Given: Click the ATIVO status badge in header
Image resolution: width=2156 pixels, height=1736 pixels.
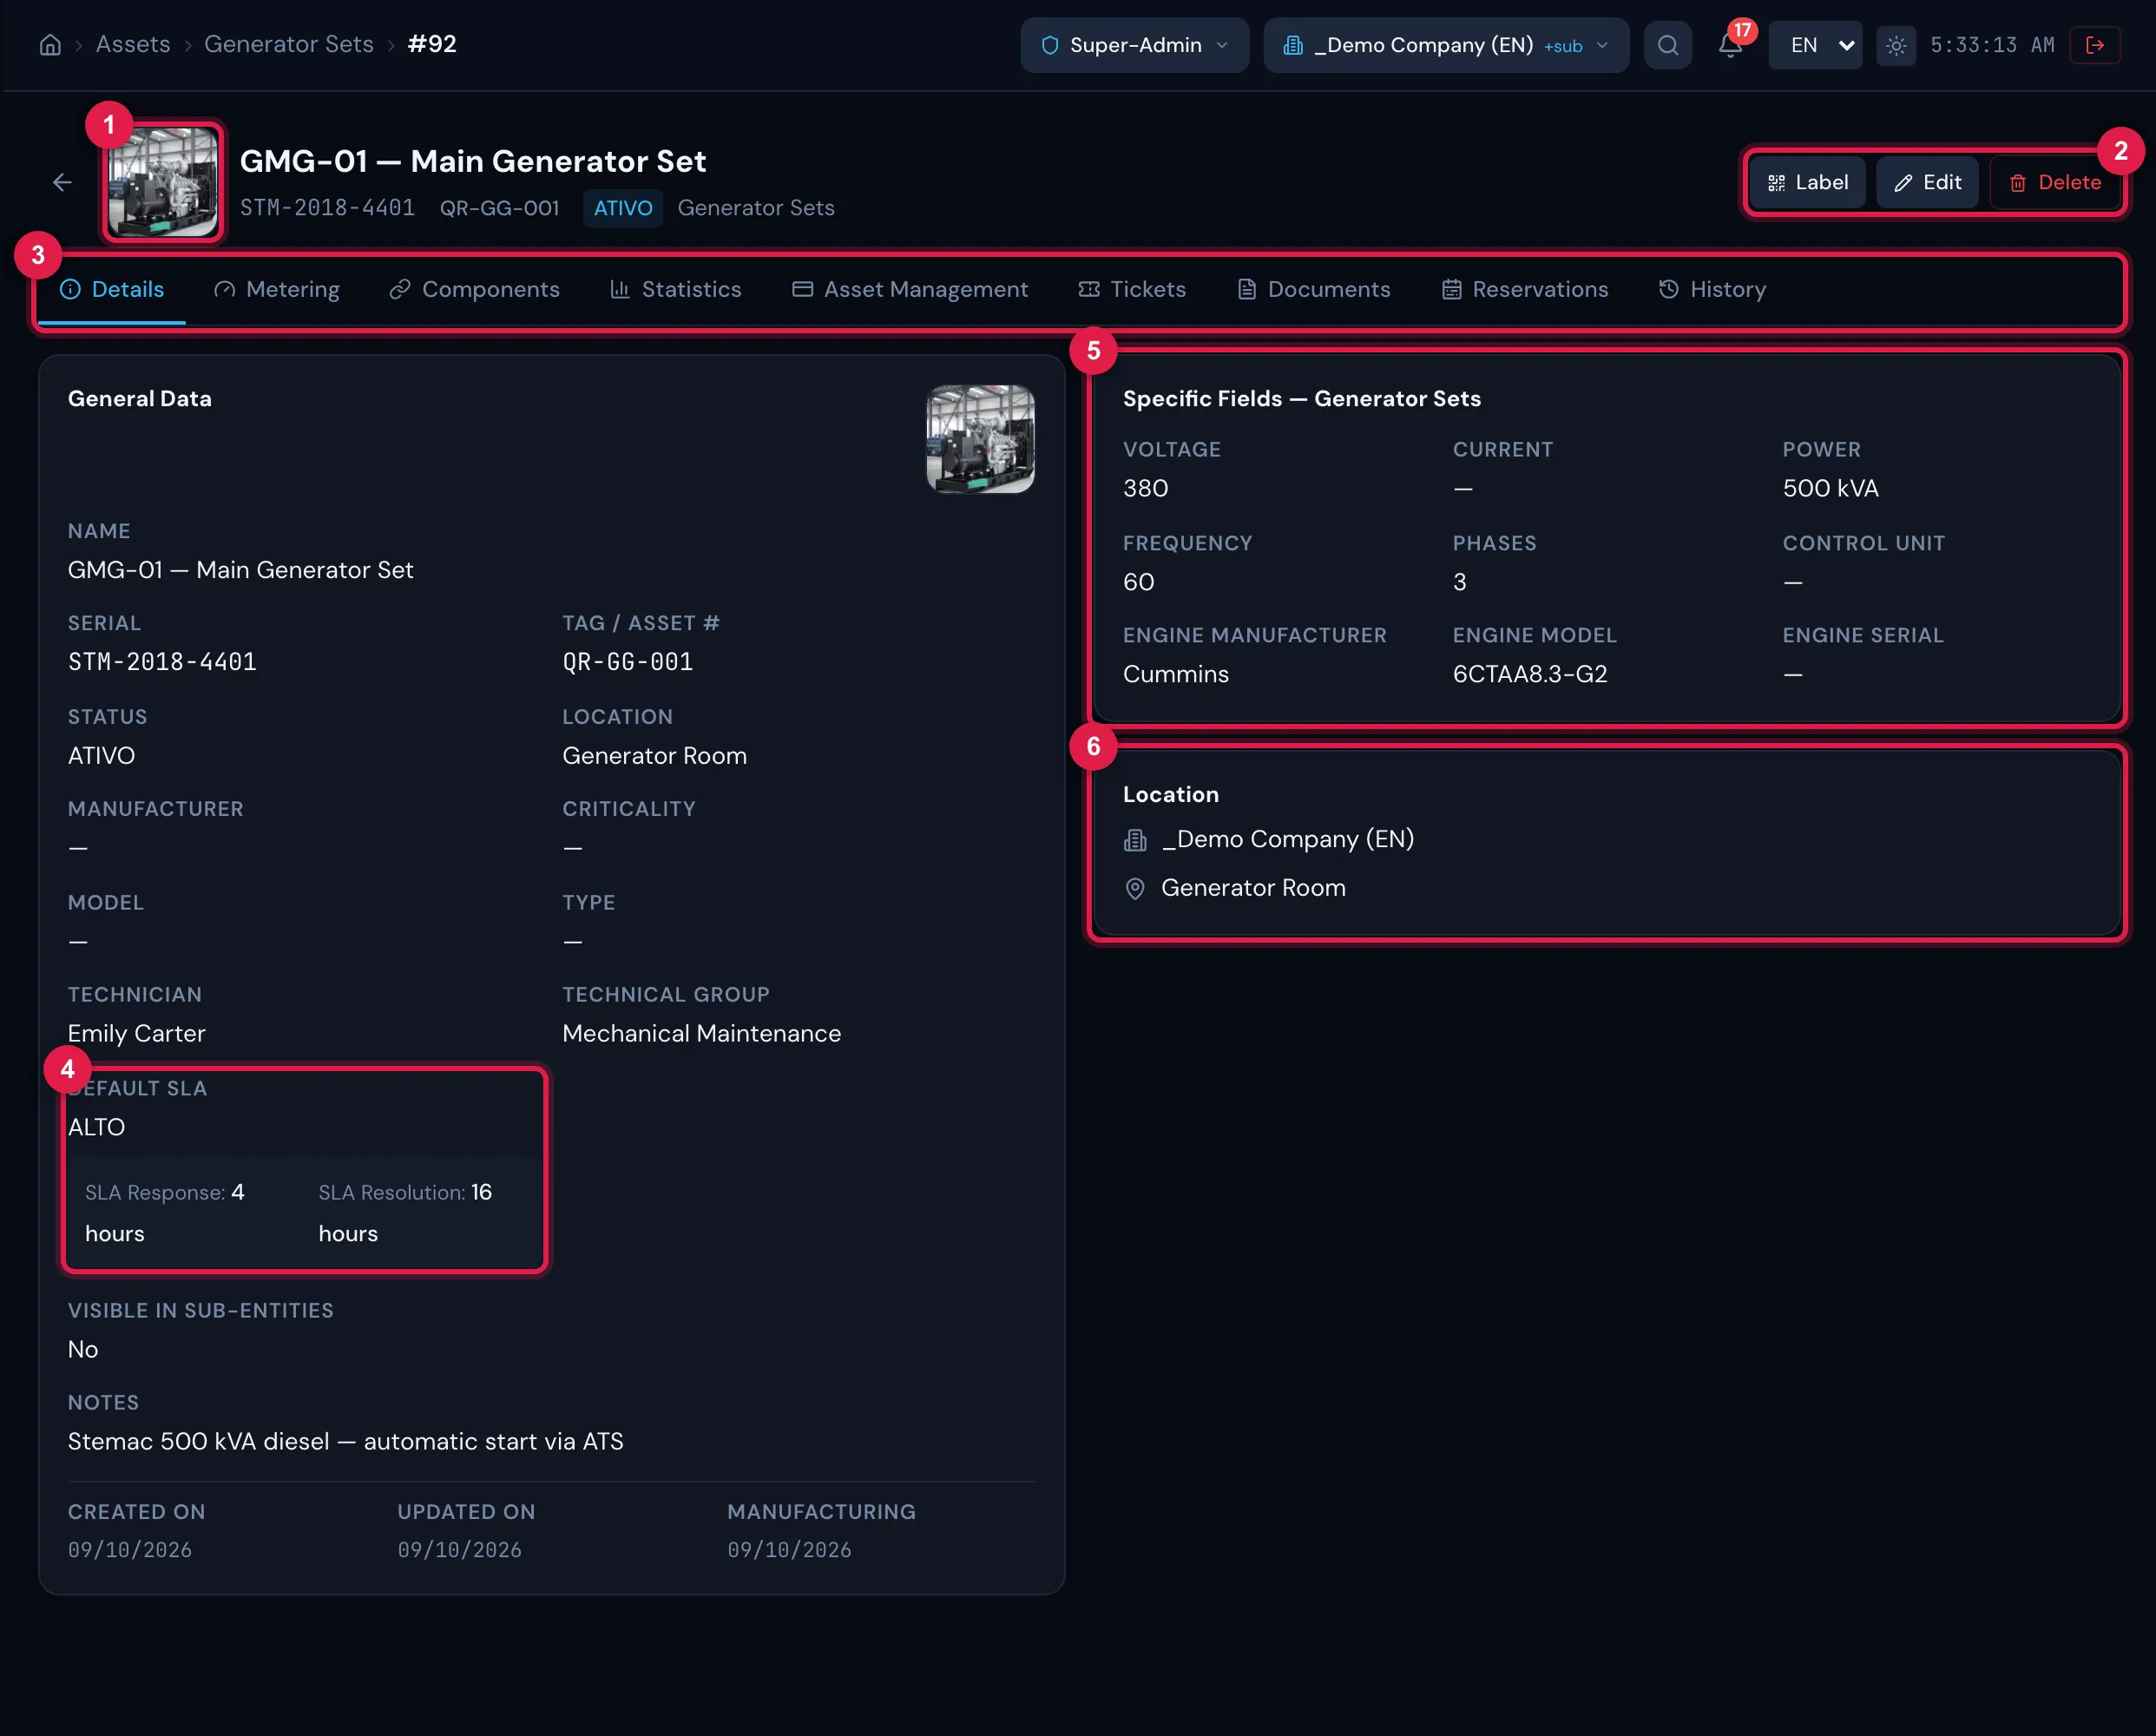Looking at the screenshot, I should click(623, 208).
